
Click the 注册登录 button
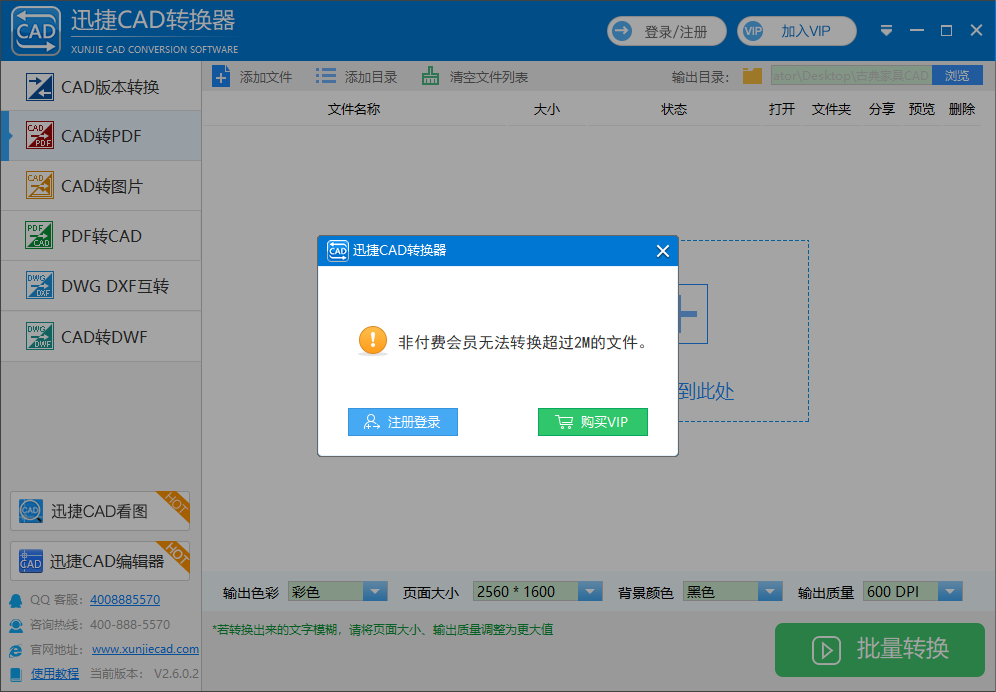(x=403, y=422)
